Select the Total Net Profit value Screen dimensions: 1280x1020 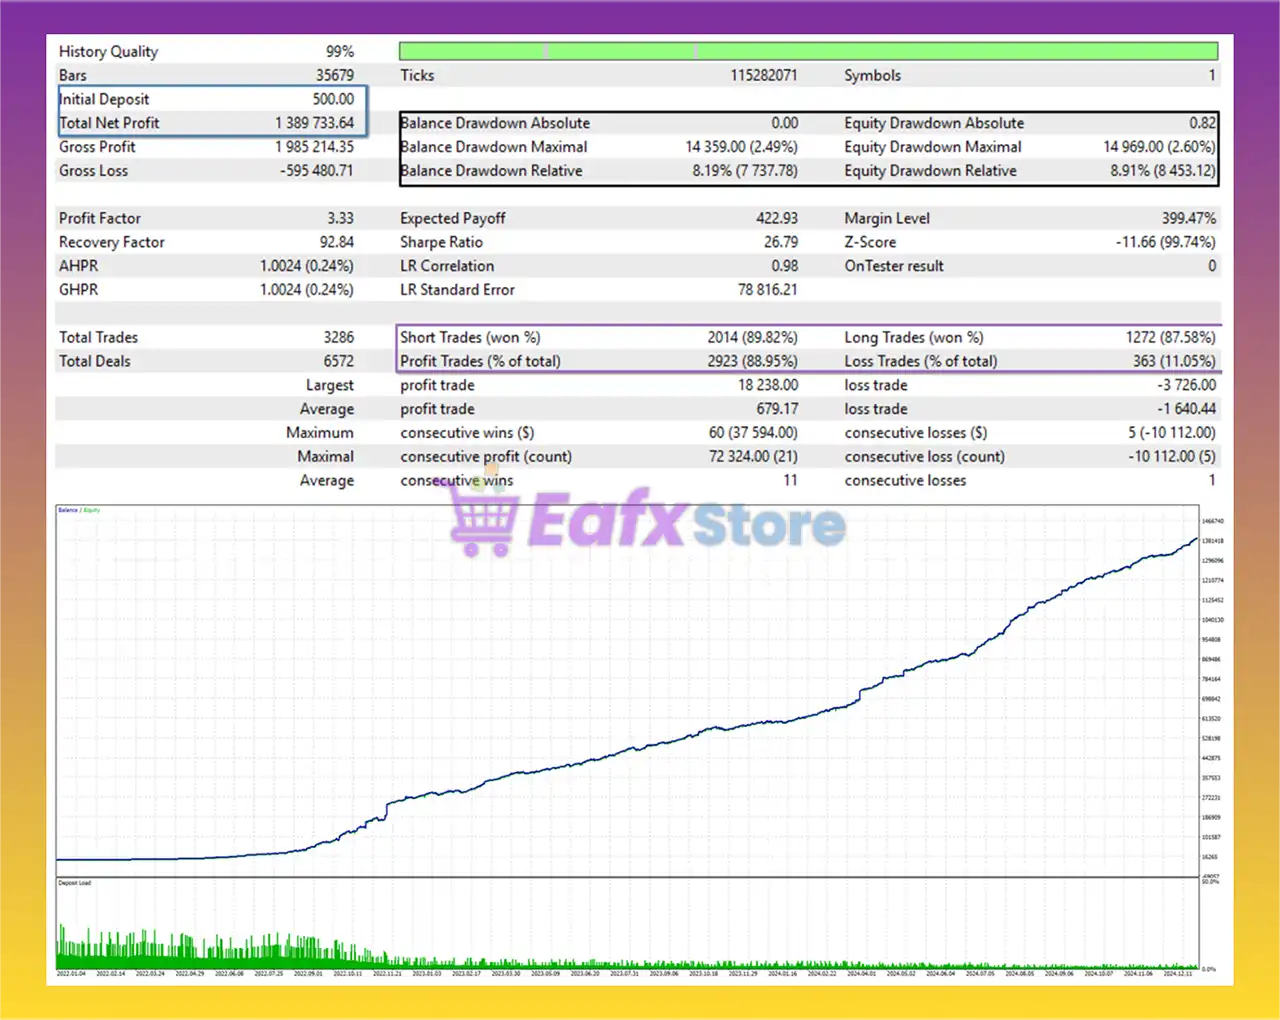point(314,123)
